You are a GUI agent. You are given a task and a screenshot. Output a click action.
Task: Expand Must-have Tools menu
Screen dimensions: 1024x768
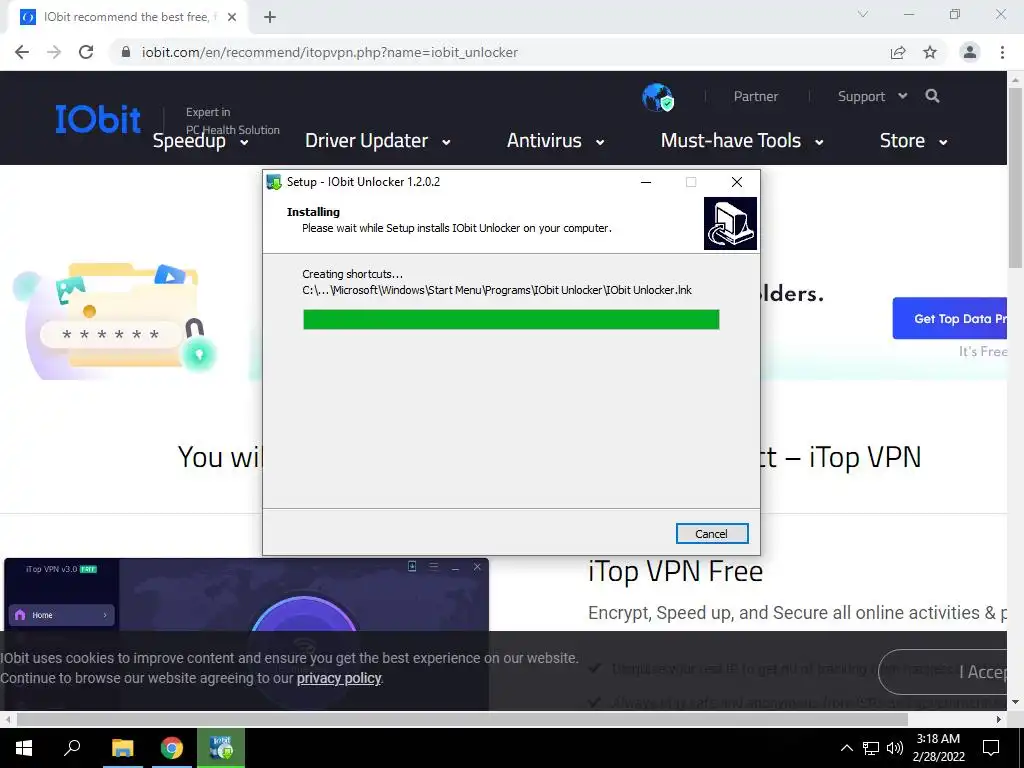pyautogui.click(x=742, y=141)
